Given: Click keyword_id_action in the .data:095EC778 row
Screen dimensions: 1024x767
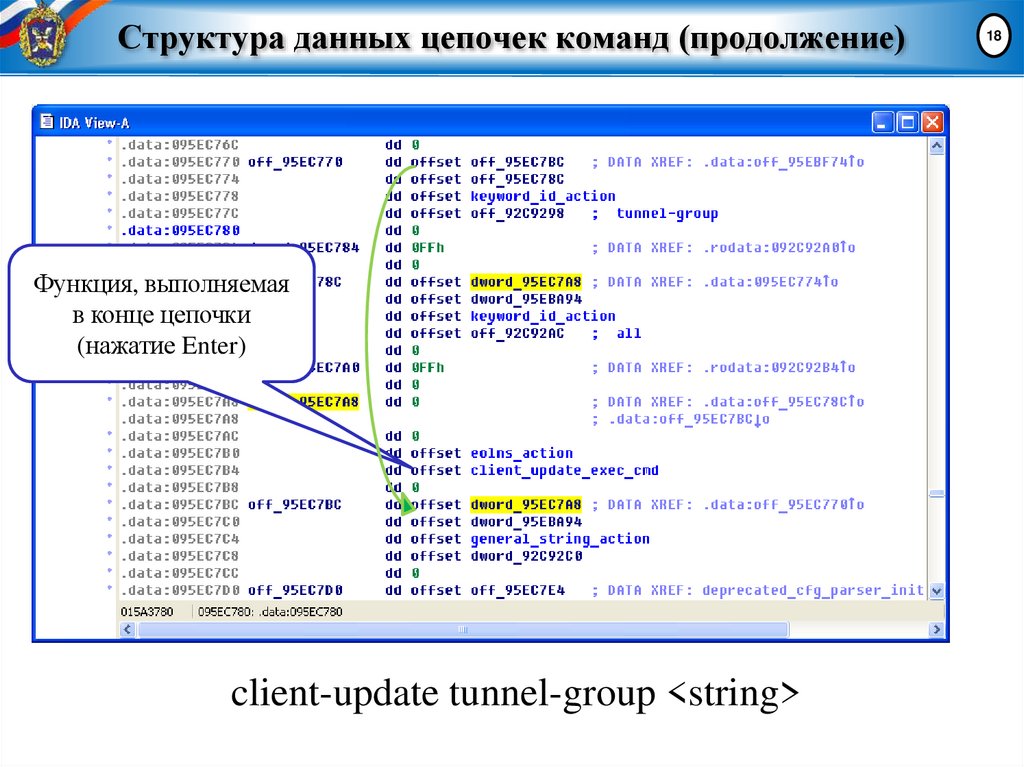Looking at the screenshot, I should pos(543,196).
